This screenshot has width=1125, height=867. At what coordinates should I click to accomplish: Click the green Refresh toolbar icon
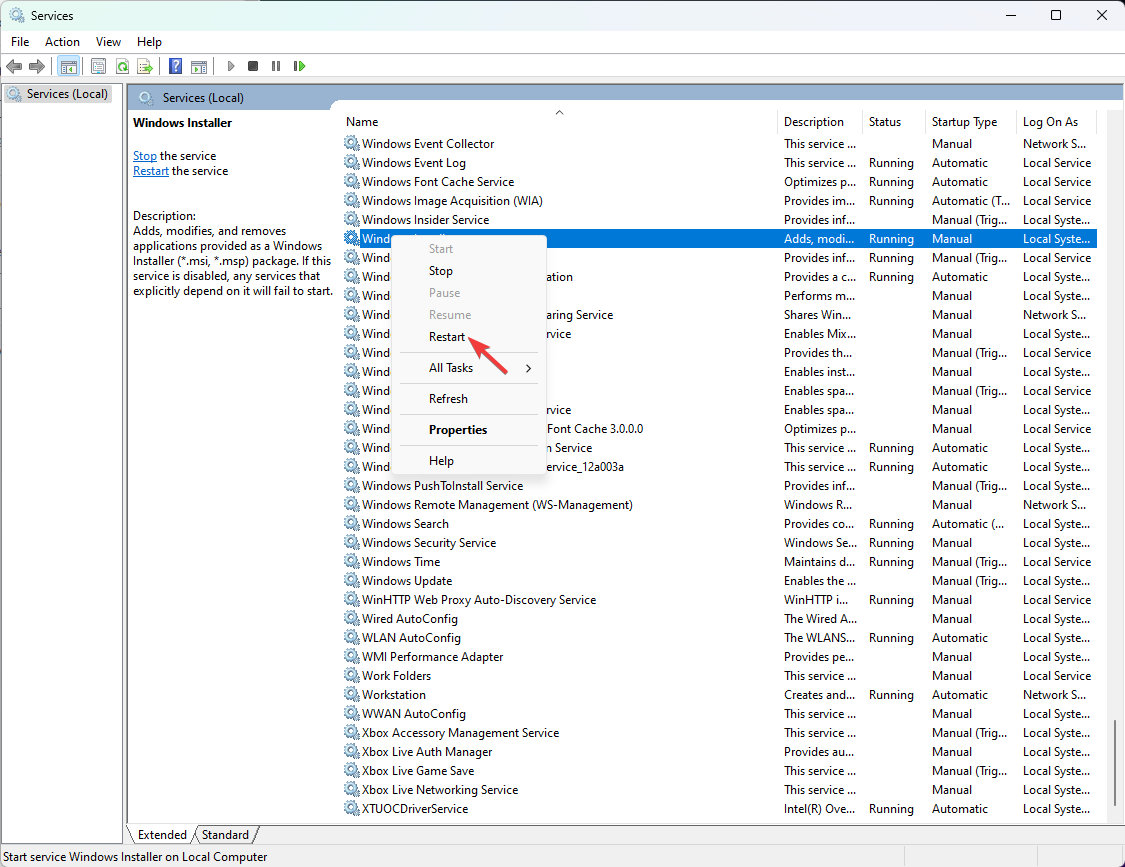pyautogui.click(x=122, y=66)
